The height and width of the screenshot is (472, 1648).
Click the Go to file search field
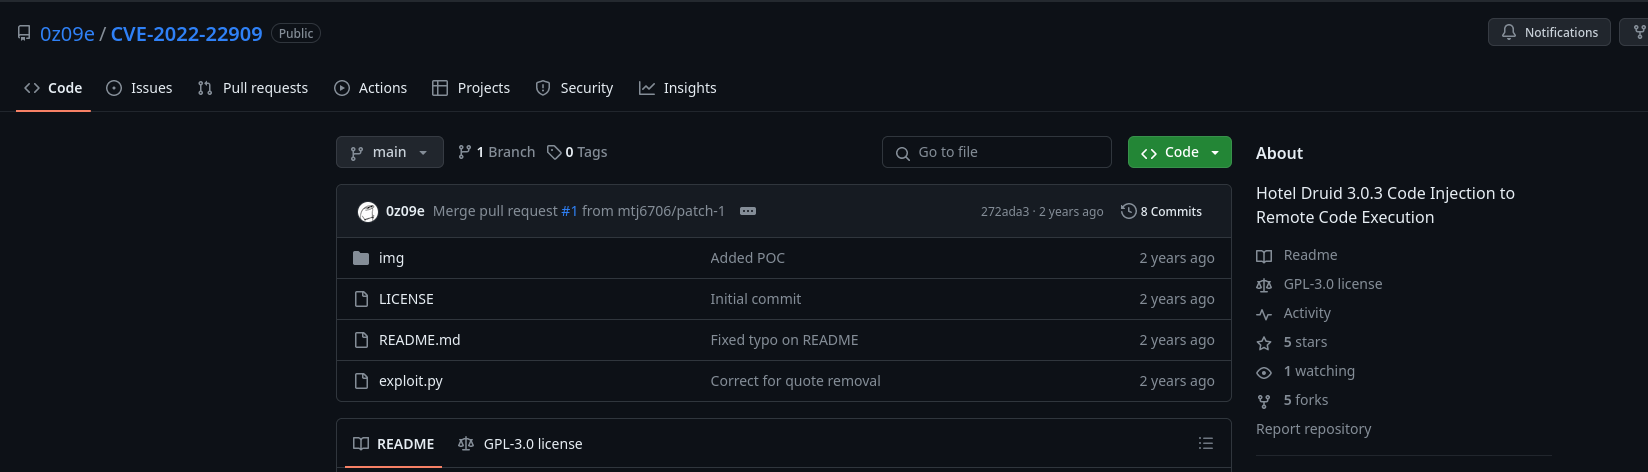[997, 152]
